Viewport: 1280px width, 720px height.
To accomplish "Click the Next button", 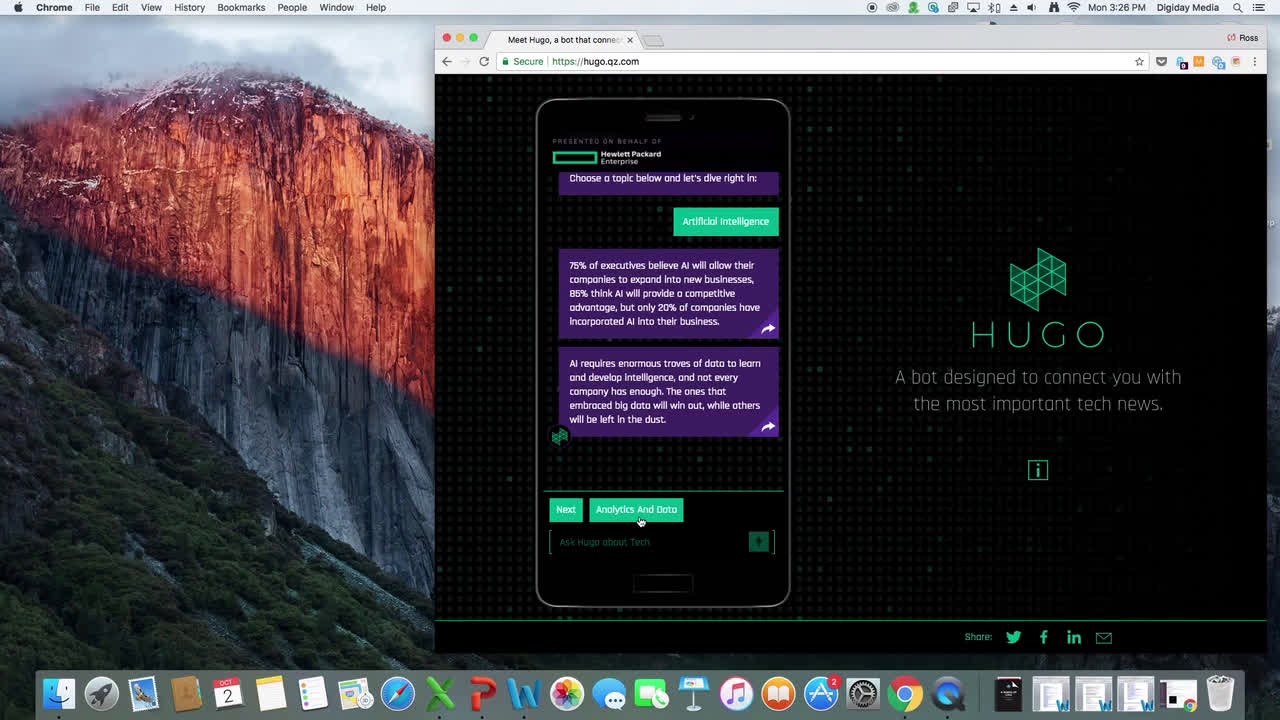I will point(565,510).
